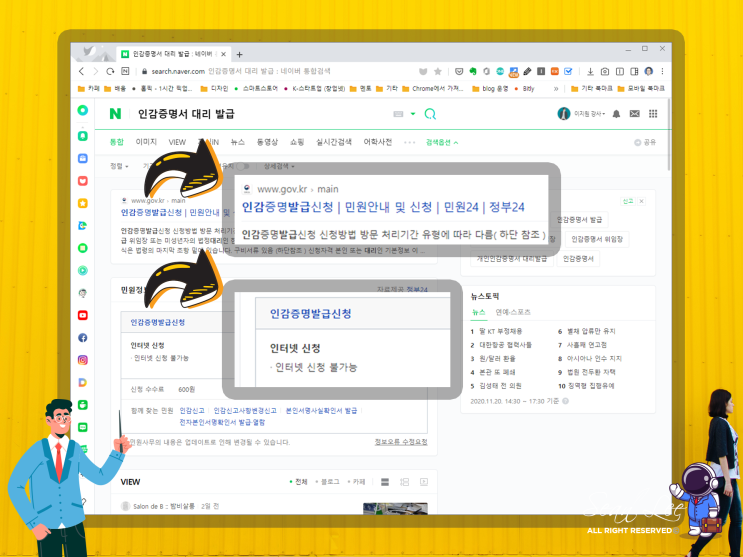
Task: Open the 쇼핑 search tab
Action: [297, 142]
